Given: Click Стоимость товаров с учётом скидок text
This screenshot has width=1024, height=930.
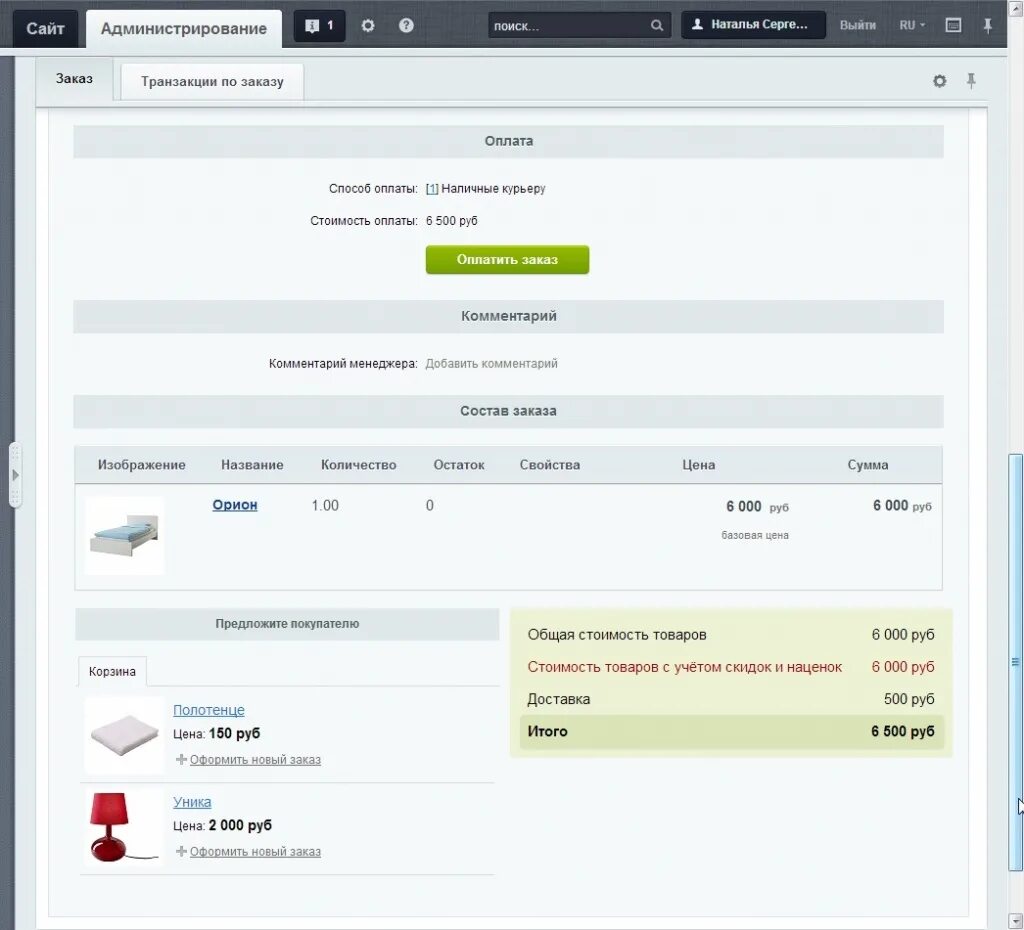Looking at the screenshot, I should coord(684,667).
